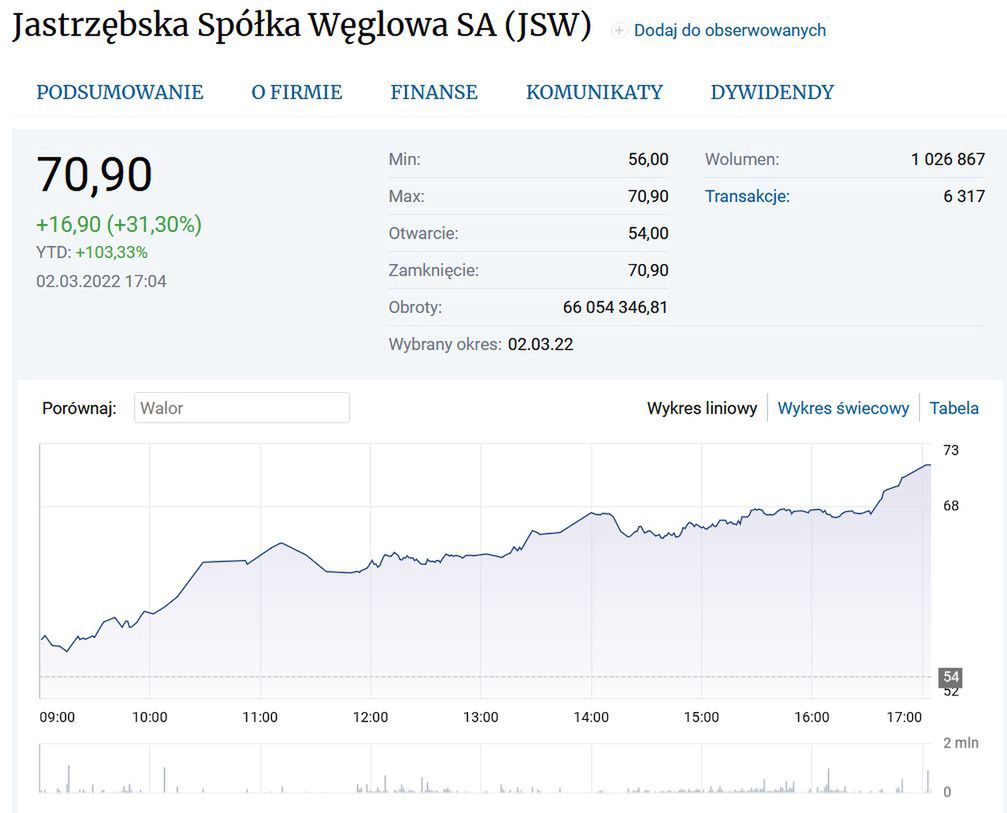
Task: Click the chart's final peak near 17:00
Action: [x=928, y=465]
